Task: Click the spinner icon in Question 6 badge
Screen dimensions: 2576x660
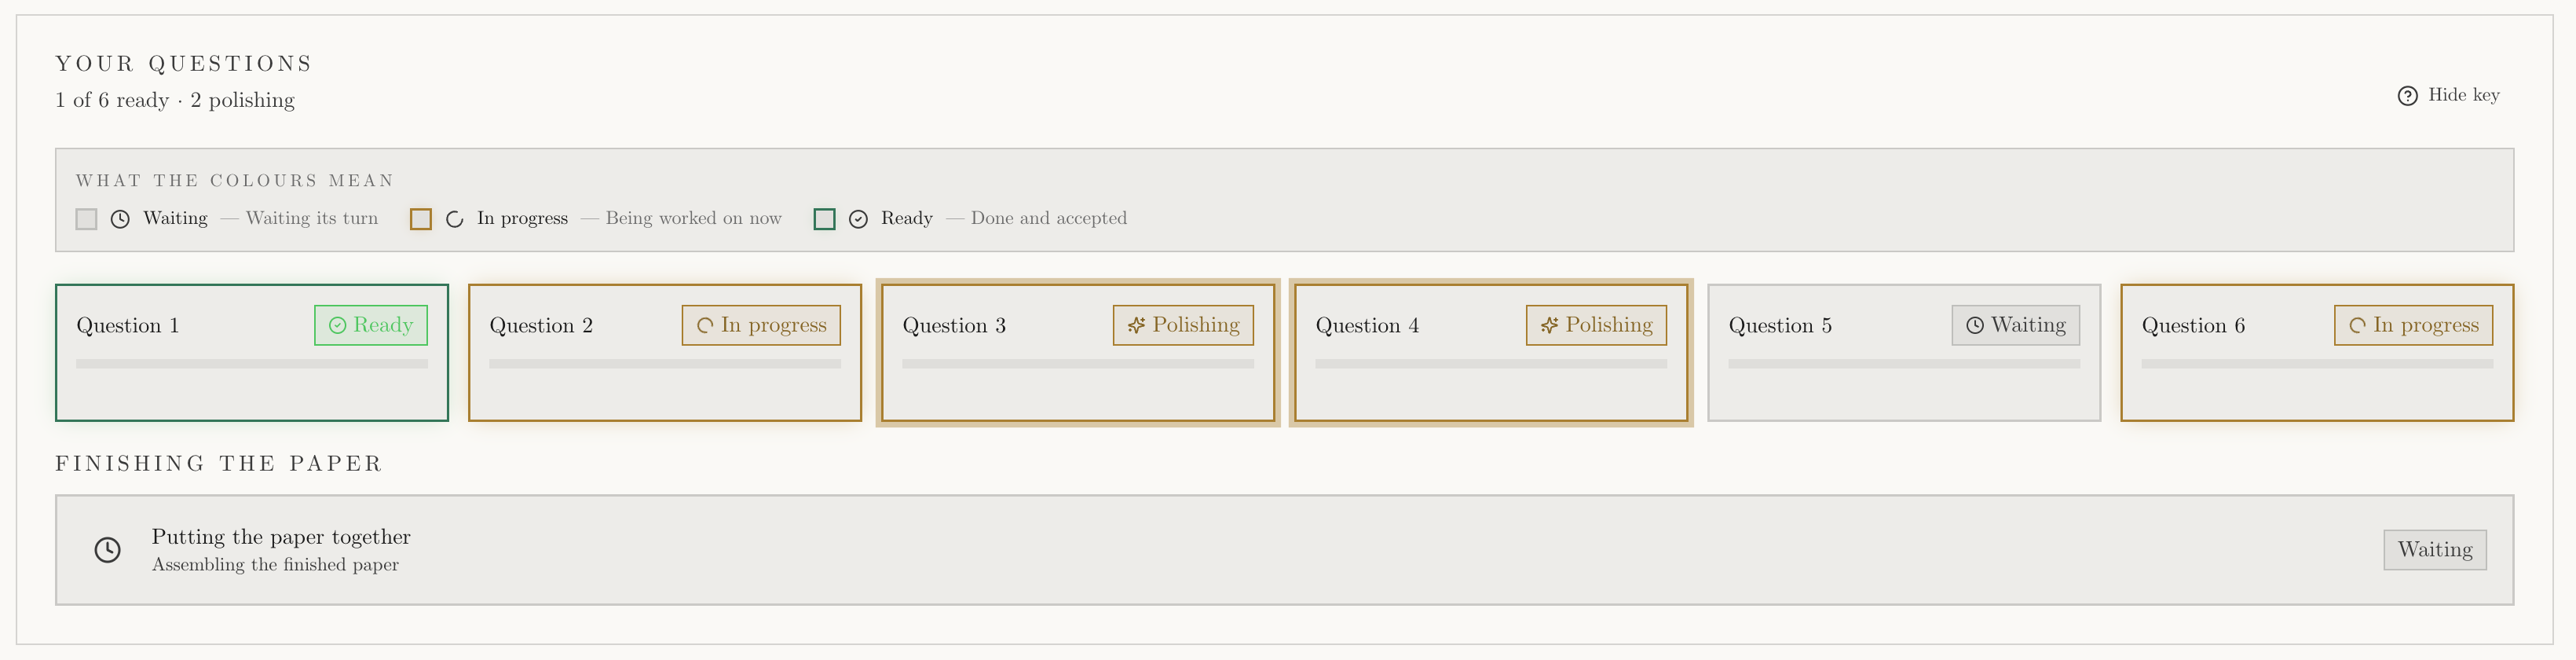Action: [x=2358, y=325]
